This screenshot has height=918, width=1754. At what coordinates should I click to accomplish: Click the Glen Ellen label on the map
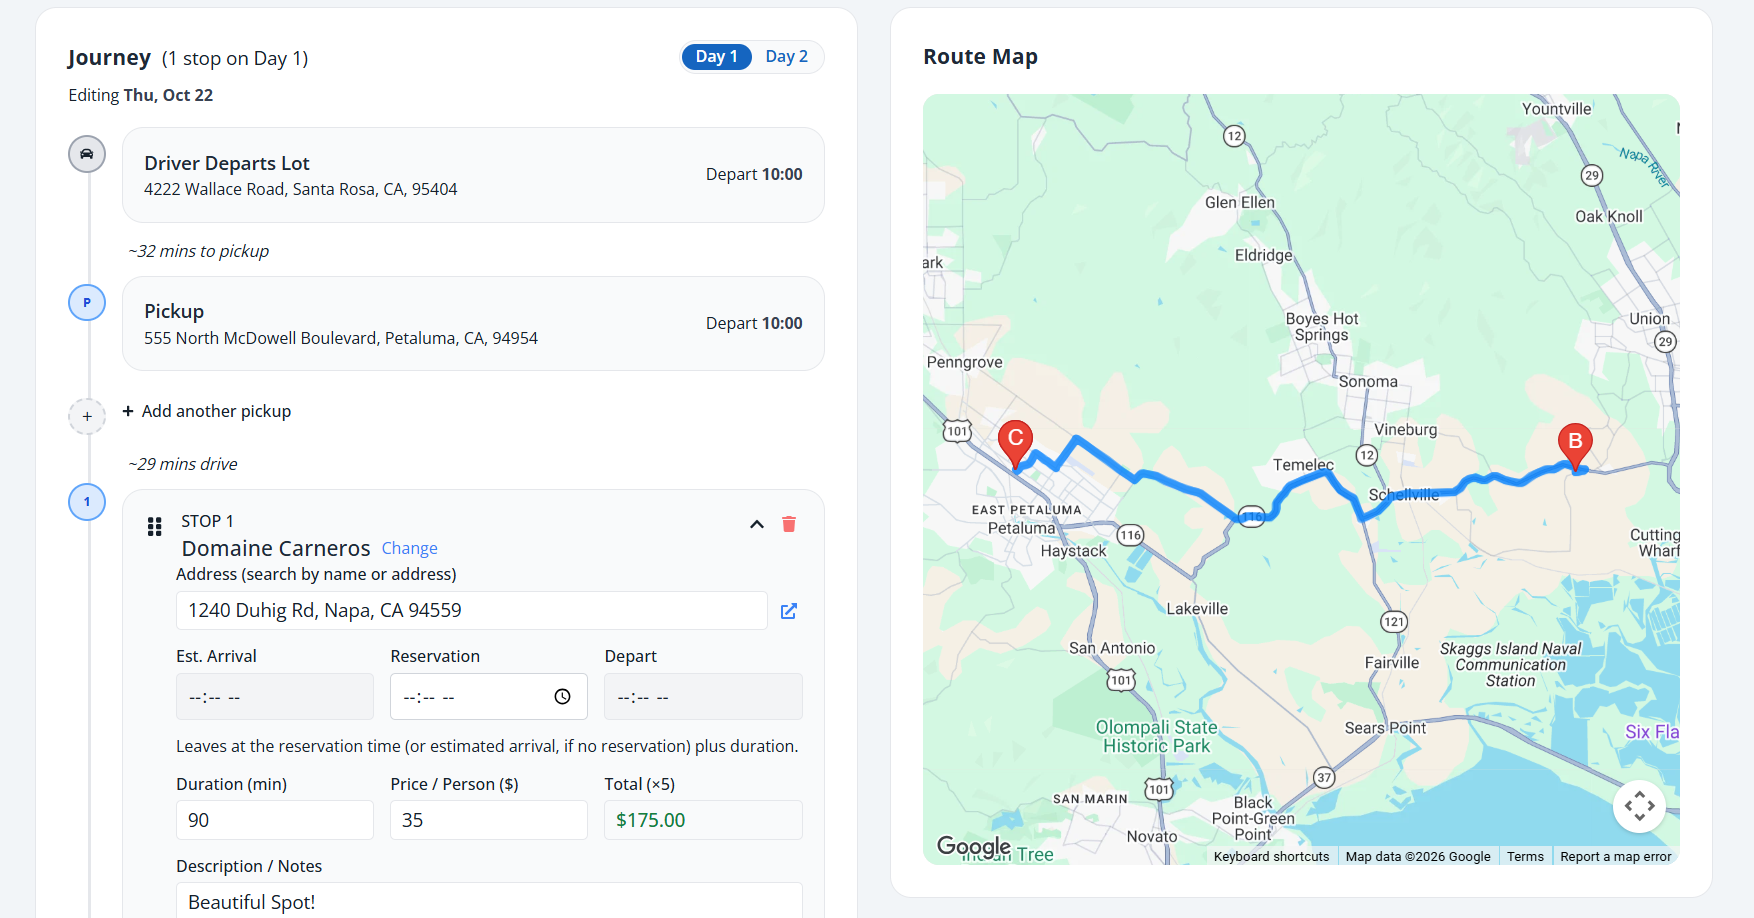coord(1240,202)
